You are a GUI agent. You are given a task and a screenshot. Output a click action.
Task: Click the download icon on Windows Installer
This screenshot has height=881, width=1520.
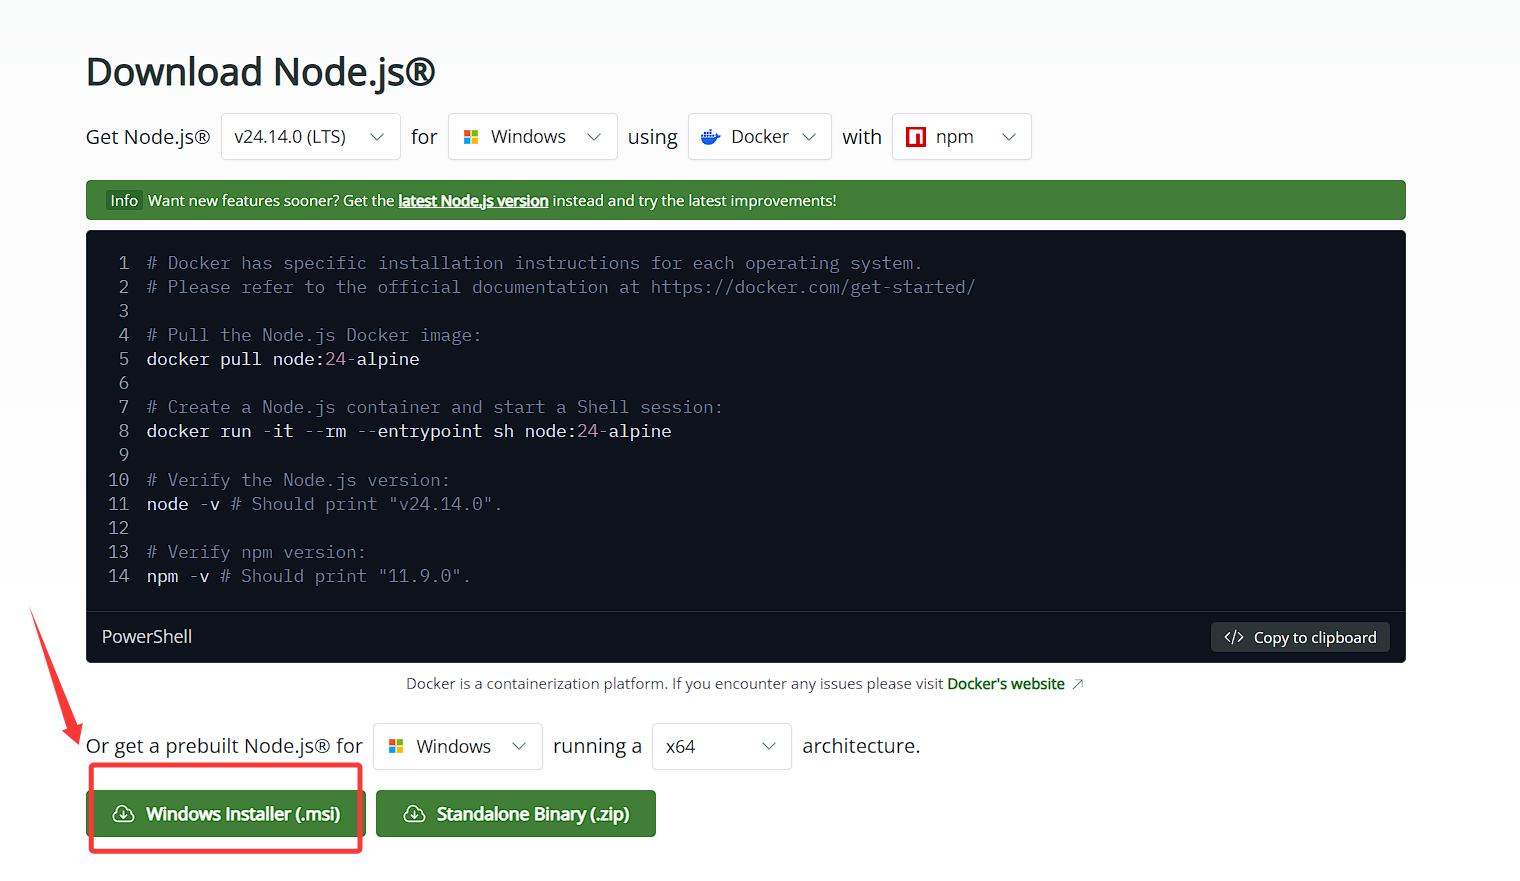click(x=124, y=814)
